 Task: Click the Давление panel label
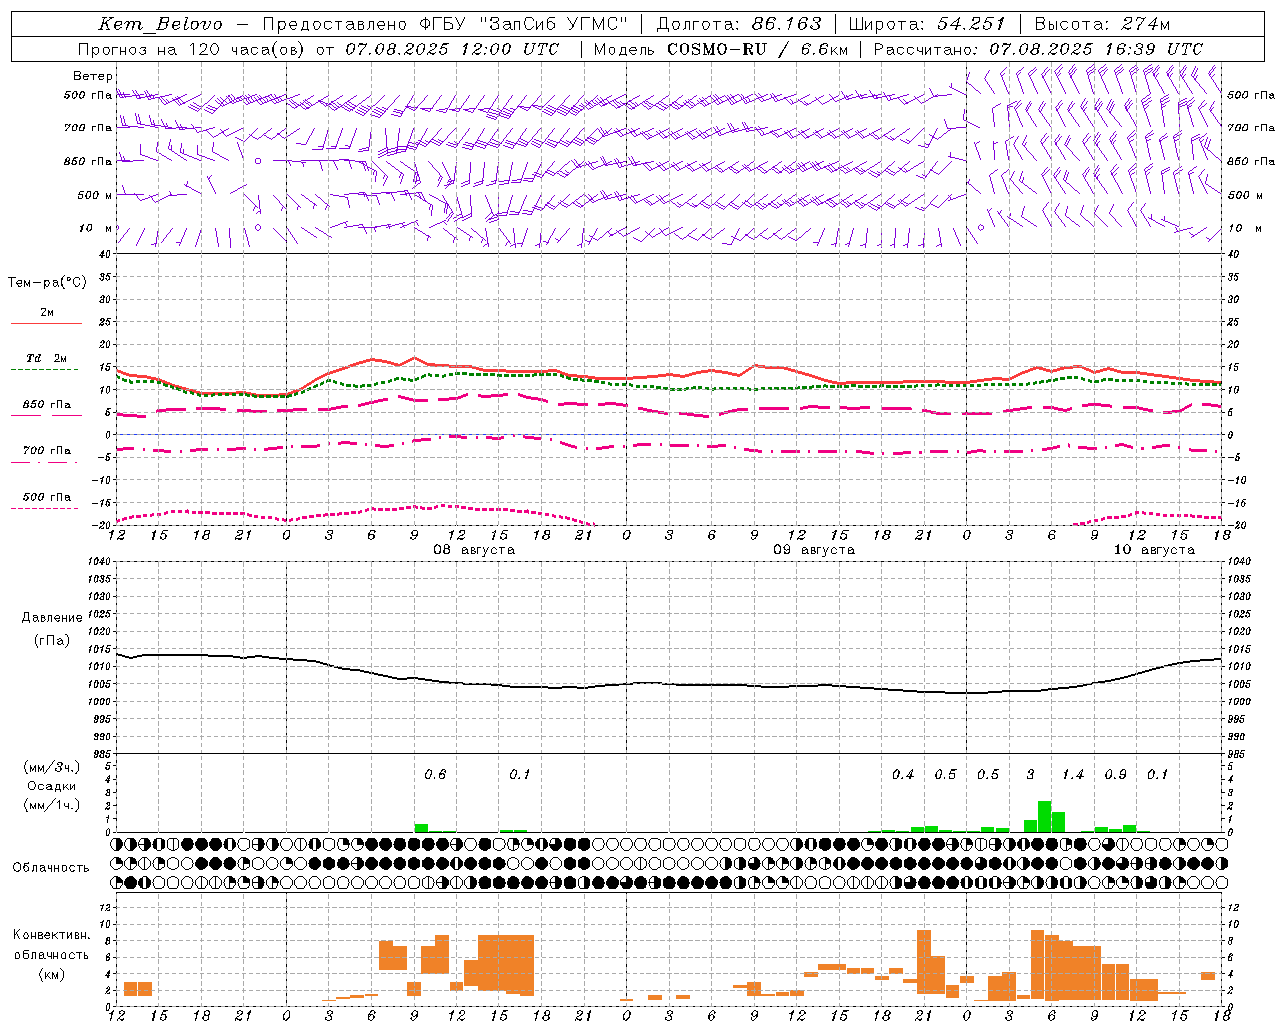click(51, 618)
